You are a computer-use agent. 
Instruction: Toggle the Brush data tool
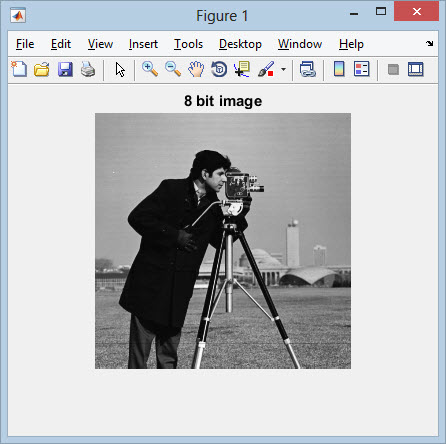click(266, 69)
